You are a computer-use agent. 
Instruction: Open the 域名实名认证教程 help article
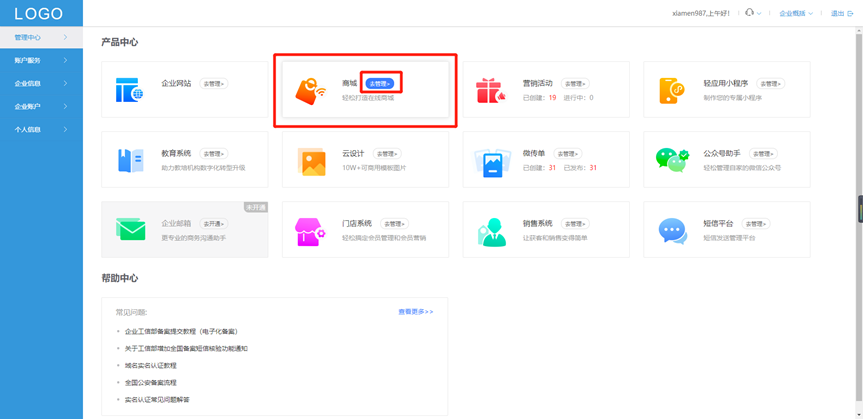pyautogui.click(x=152, y=365)
